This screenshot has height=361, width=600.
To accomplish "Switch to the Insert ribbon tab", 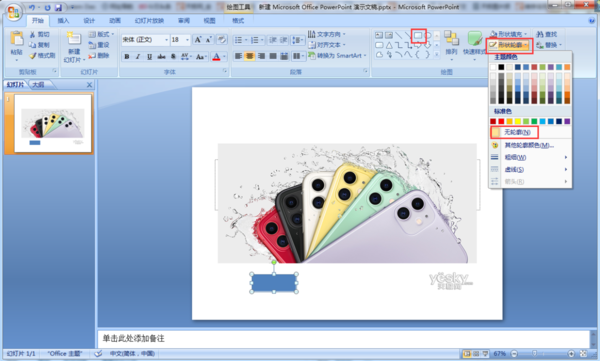I will (63, 21).
